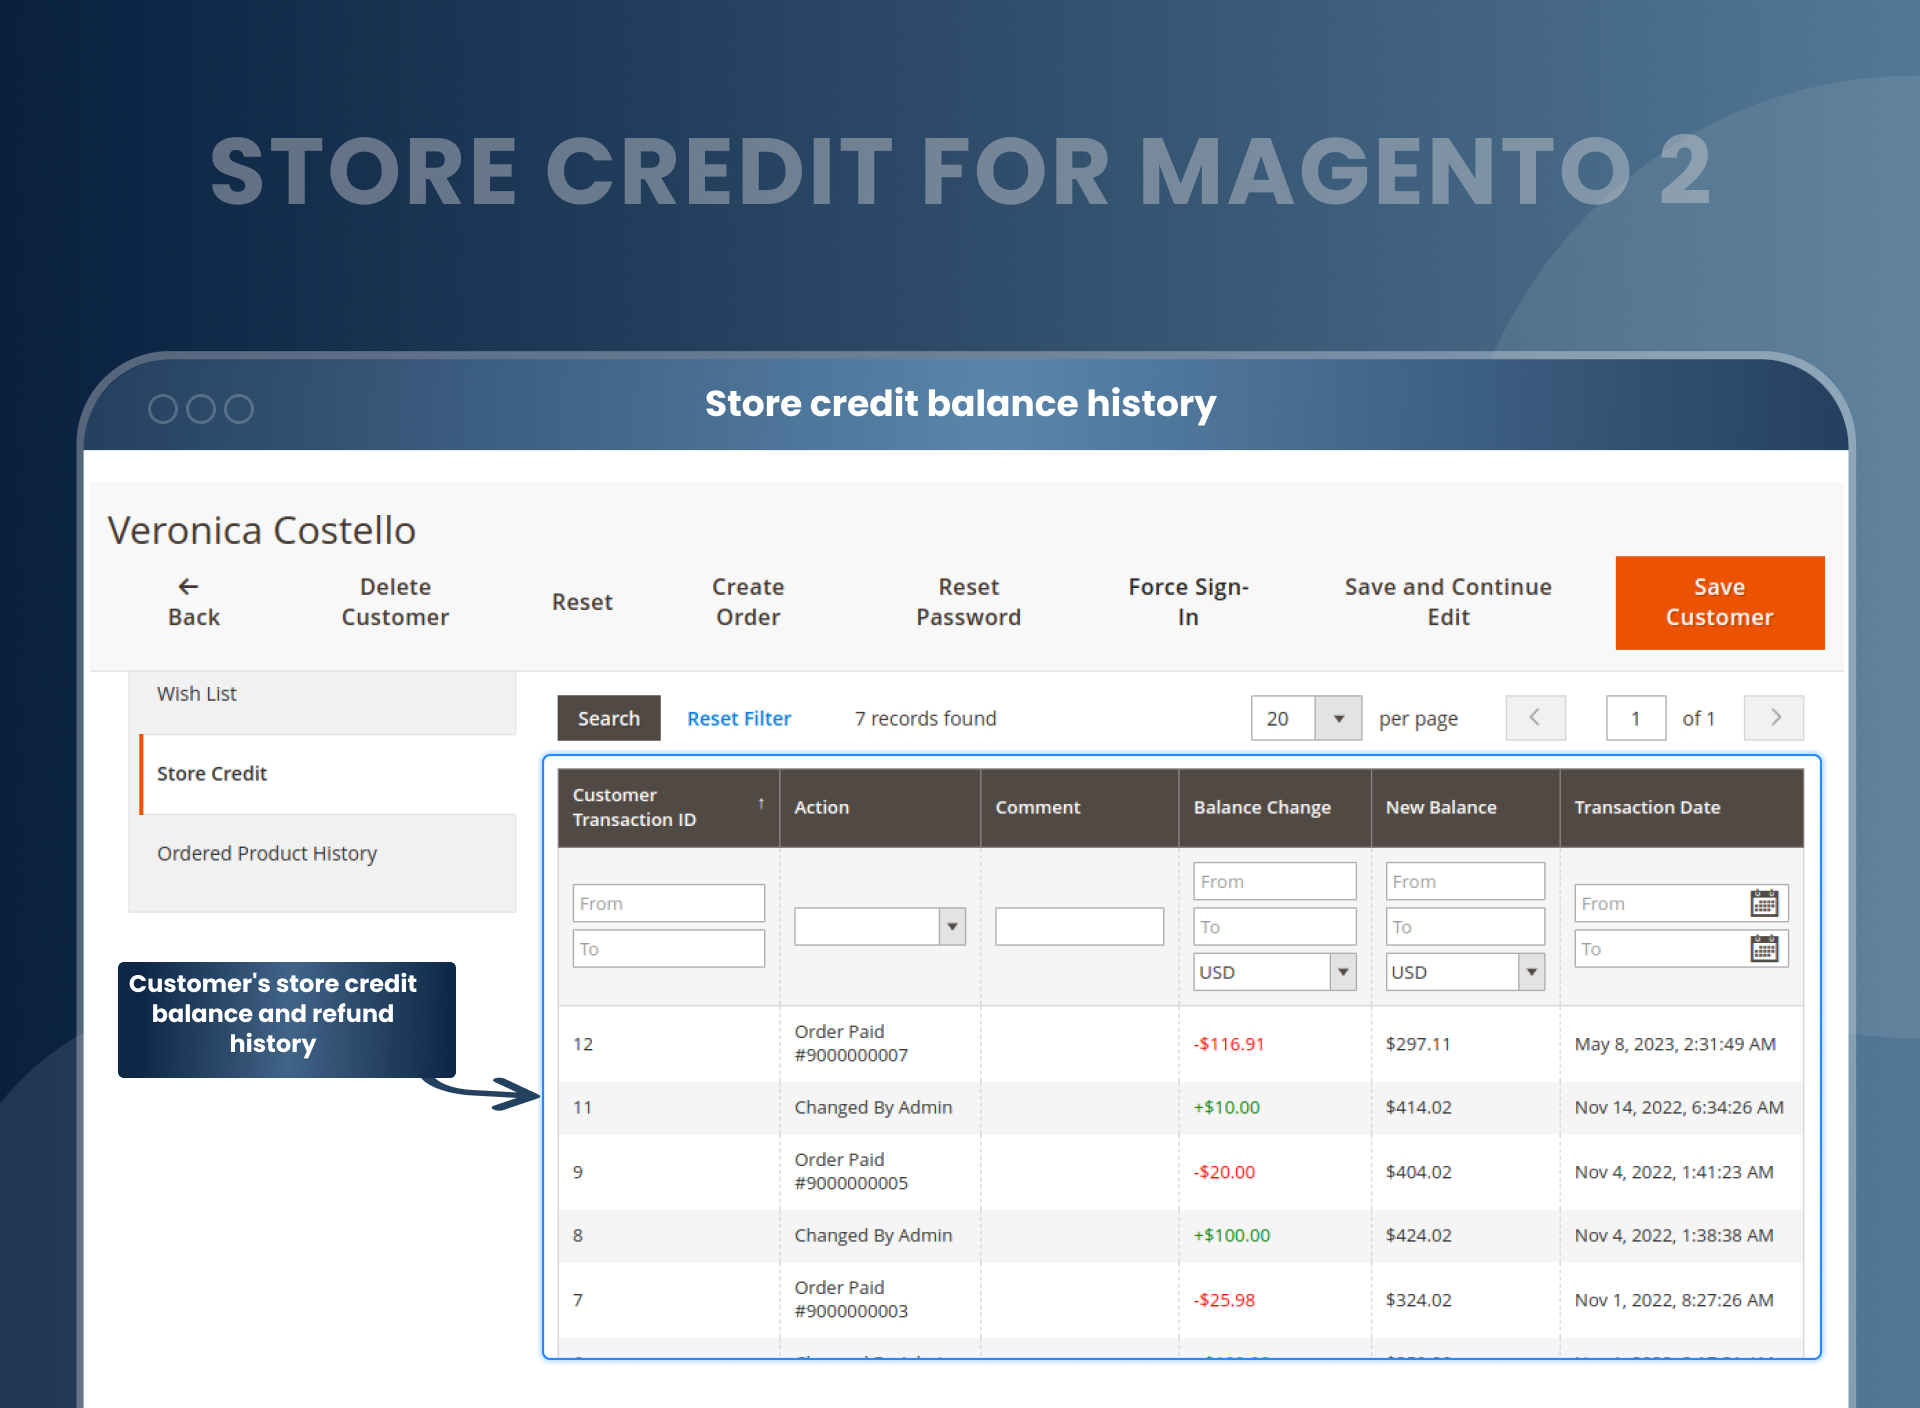The height and width of the screenshot is (1408, 1920).
Task: Click the New Balance column header
Action: [1465, 808]
